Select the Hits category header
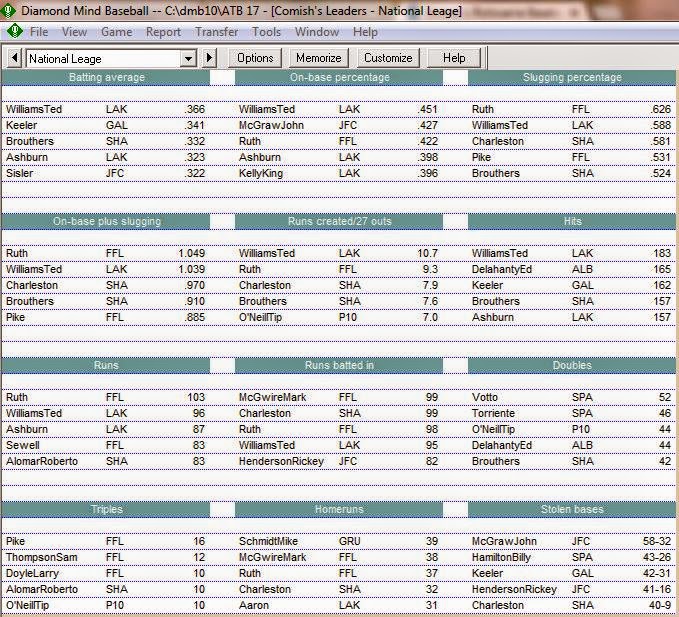This screenshot has height=617, width=679. (572, 222)
